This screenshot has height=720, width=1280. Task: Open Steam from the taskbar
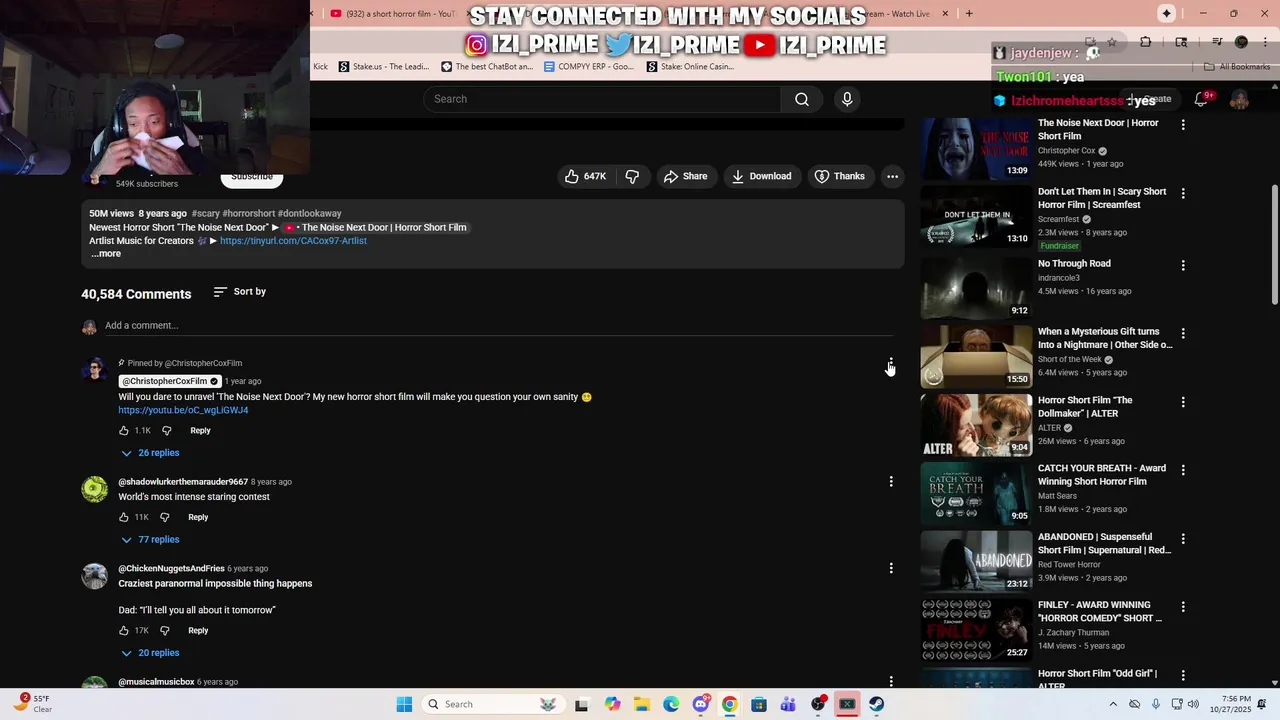point(876,704)
